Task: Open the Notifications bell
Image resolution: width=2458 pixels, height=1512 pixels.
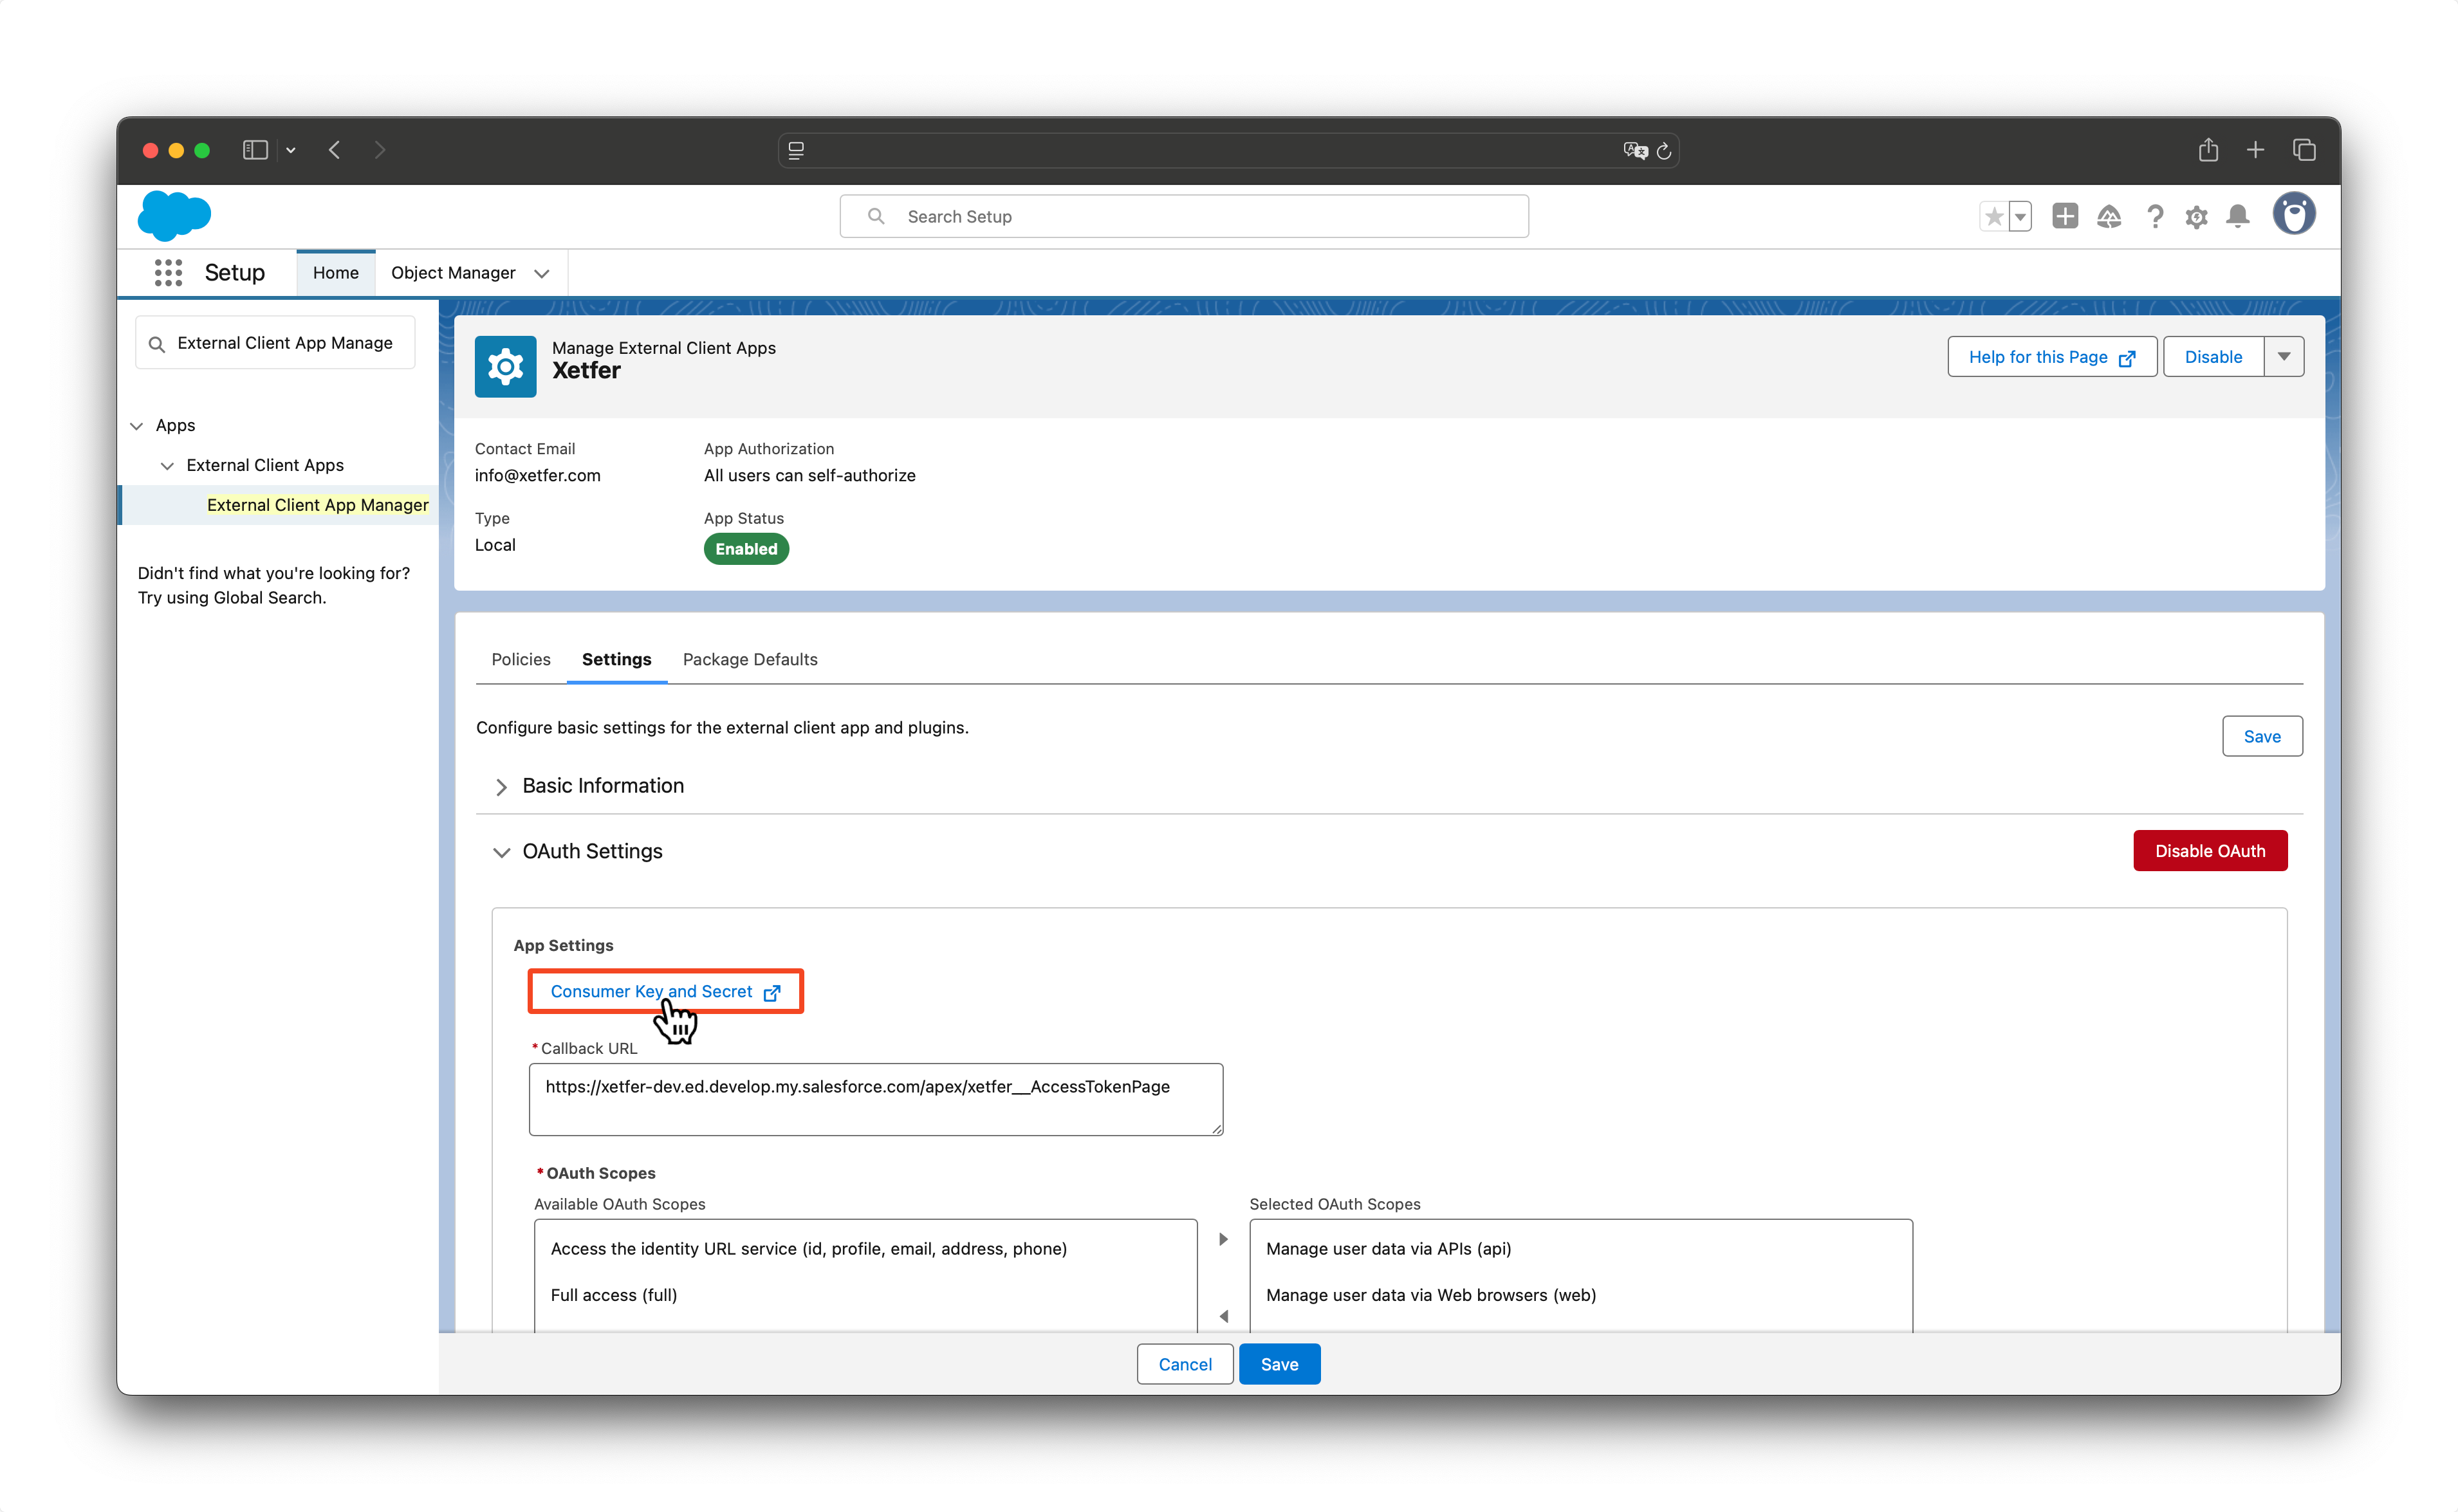Action: coord(2238,216)
